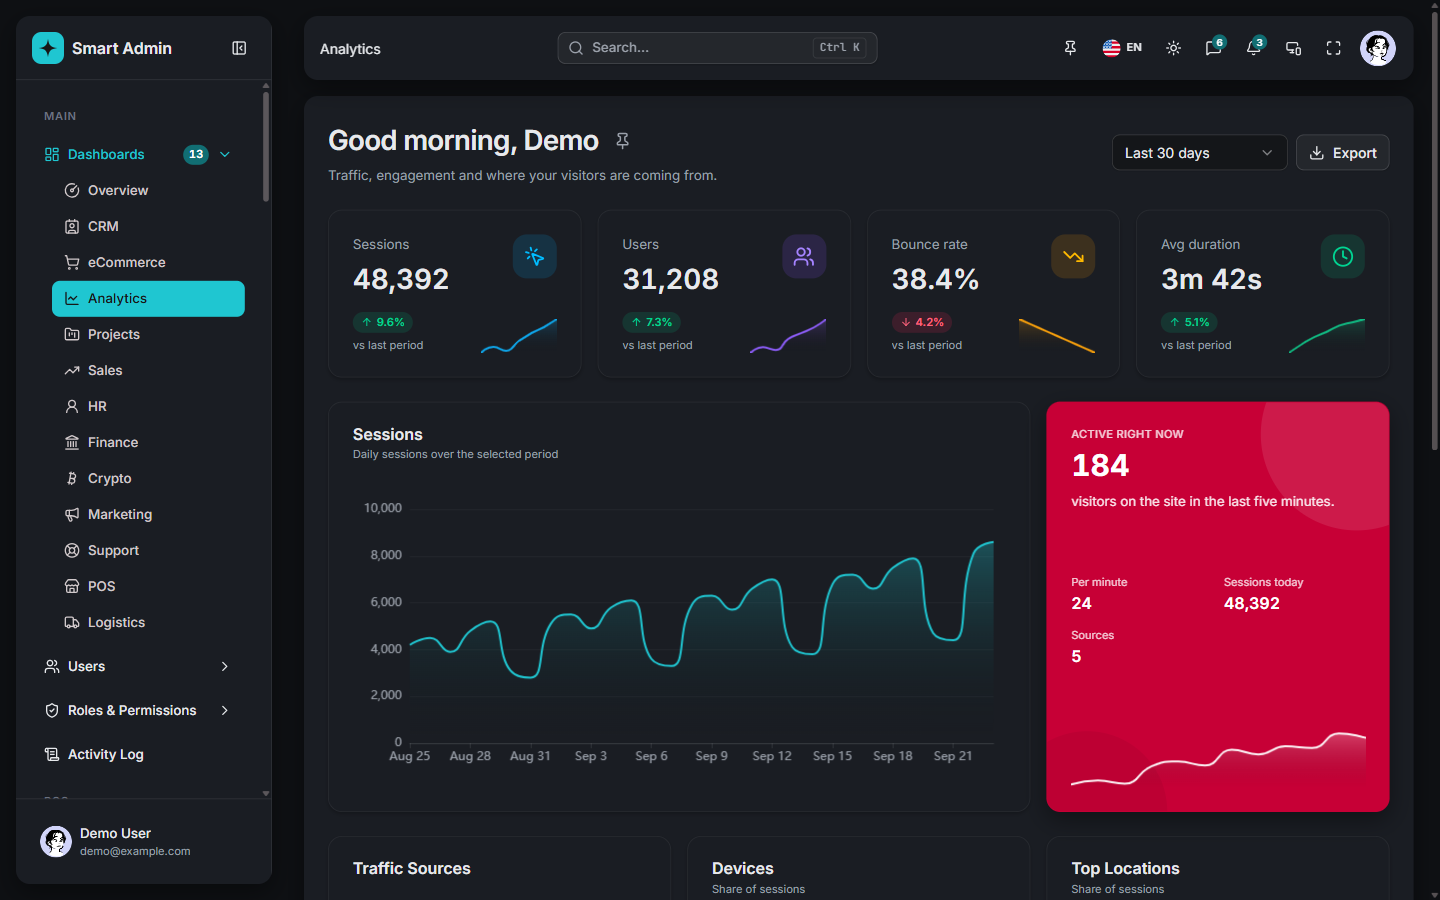Open the HR dashboard

coord(148,406)
